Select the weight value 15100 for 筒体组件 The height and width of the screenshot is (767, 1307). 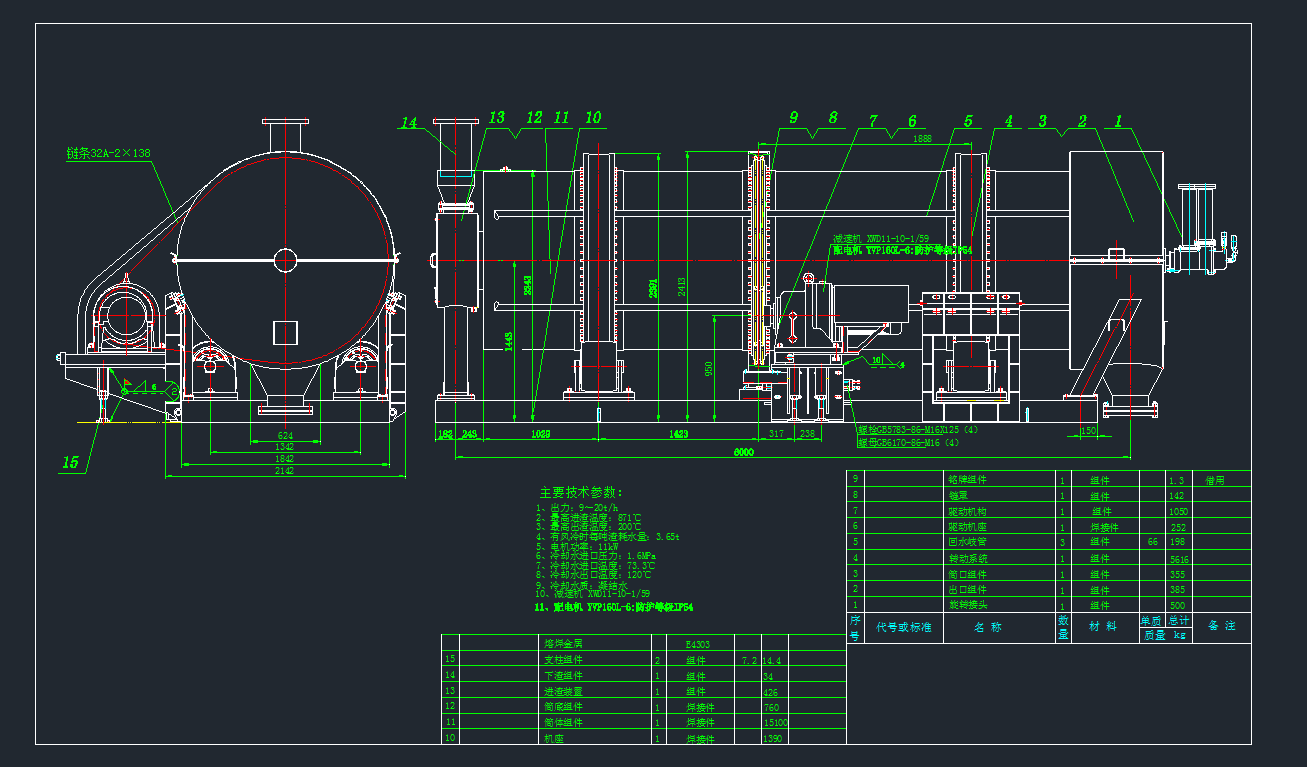(774, 722)
